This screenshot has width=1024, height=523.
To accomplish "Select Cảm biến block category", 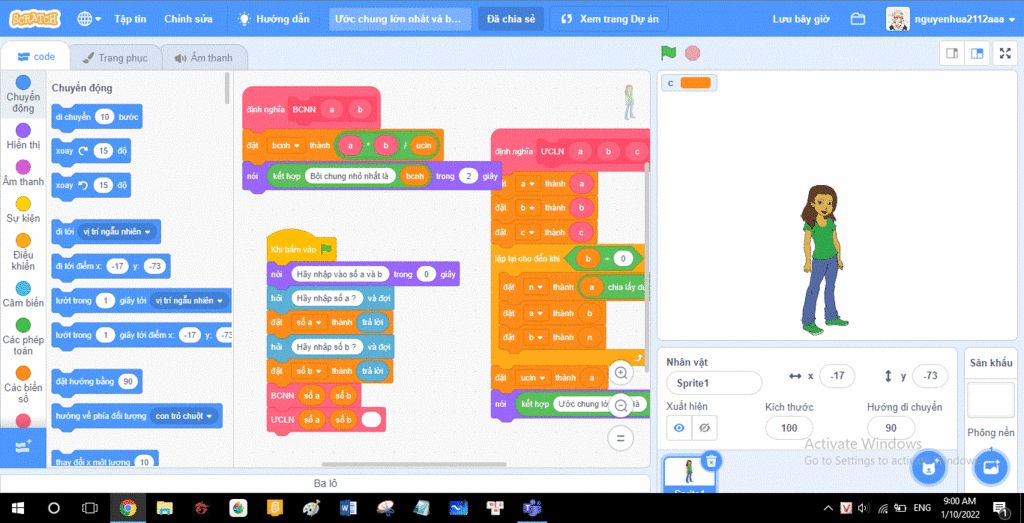I will point(23,294).
